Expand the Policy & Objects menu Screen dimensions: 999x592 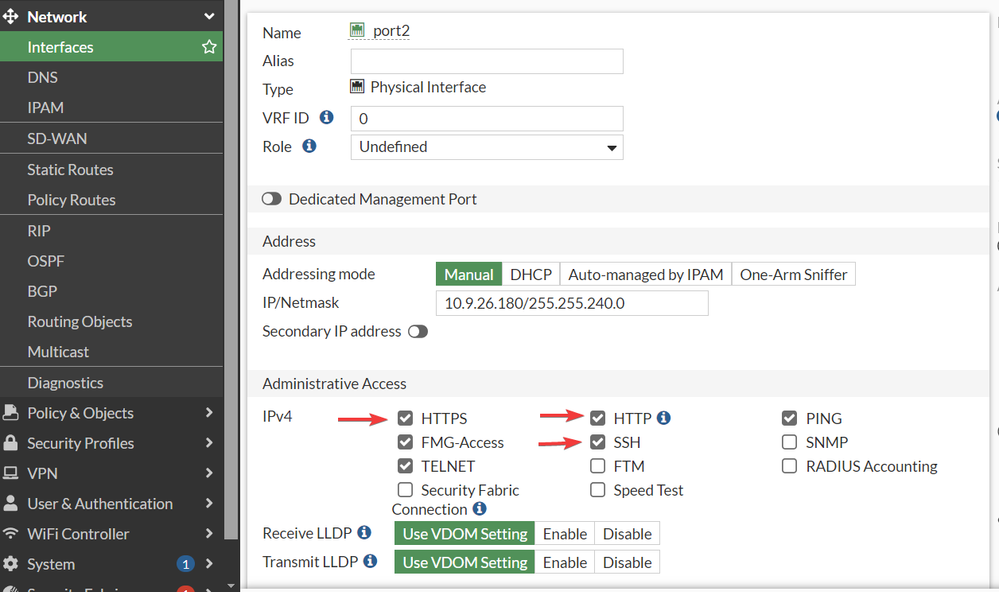point(110,413)
